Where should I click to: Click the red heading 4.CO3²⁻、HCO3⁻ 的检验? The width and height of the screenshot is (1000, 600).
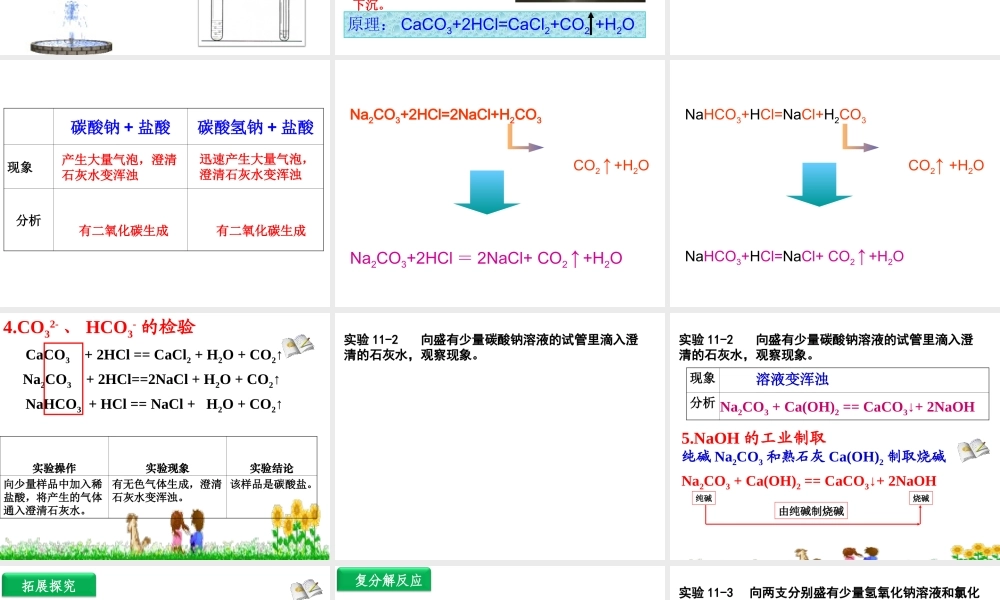click(x=99, y=327)
